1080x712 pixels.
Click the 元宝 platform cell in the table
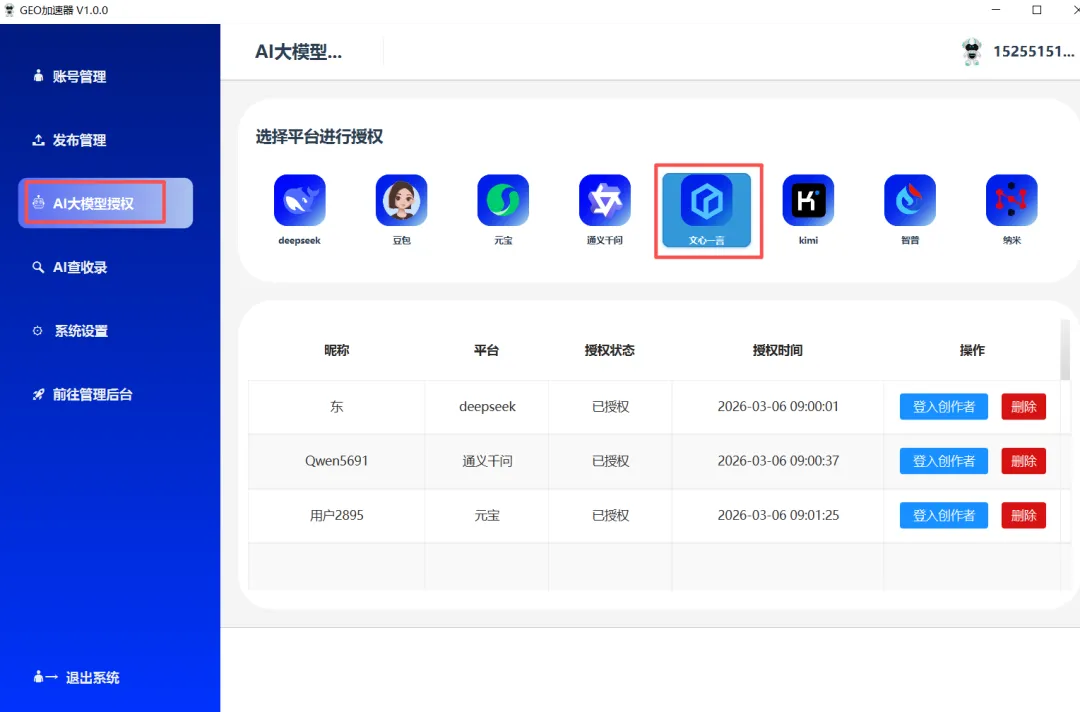point(487,515)
